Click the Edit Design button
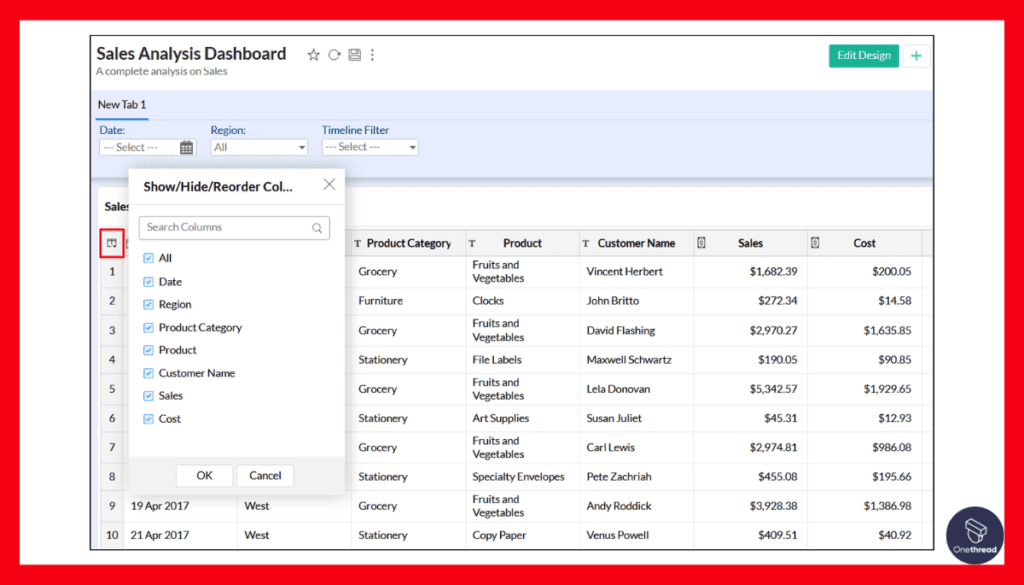The height and width of the screenshot is (585, 1024). coord(863,55)
